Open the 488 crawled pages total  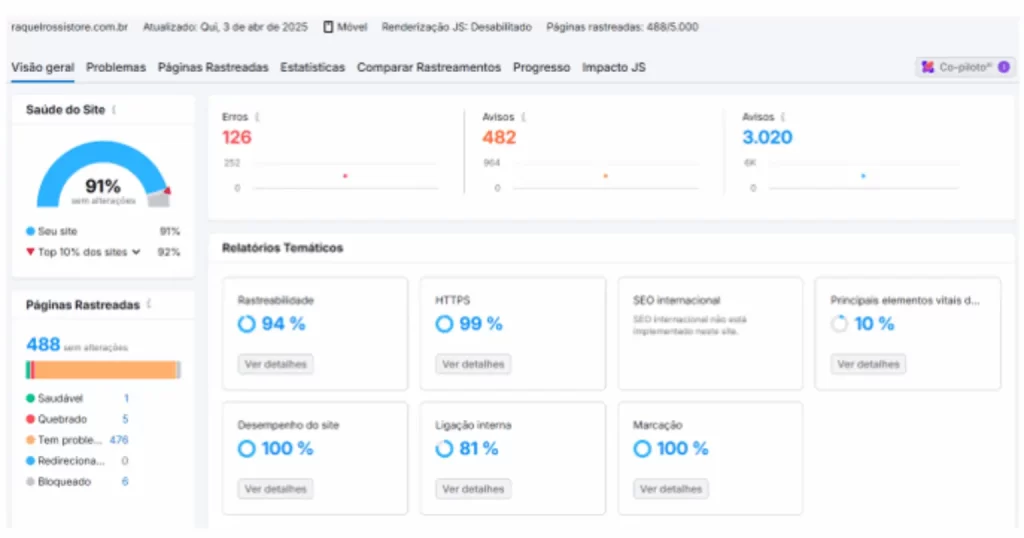tap(43, 344)
